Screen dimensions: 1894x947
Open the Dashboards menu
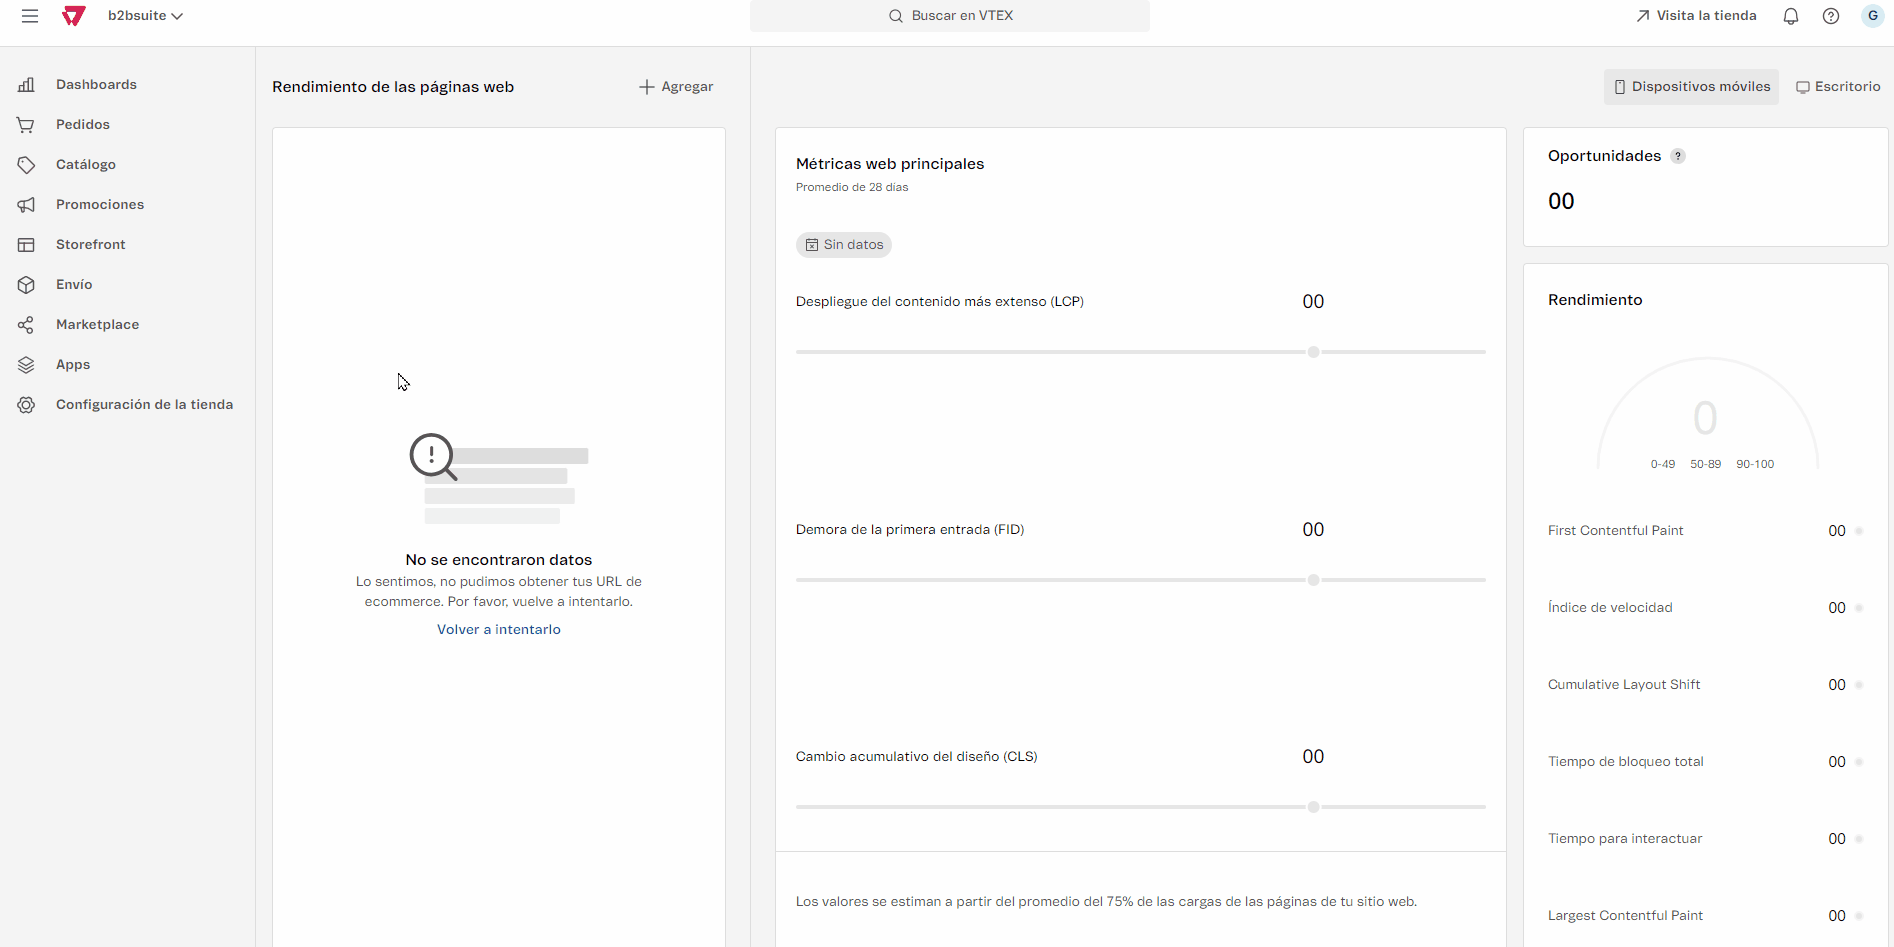click(96, 85)
